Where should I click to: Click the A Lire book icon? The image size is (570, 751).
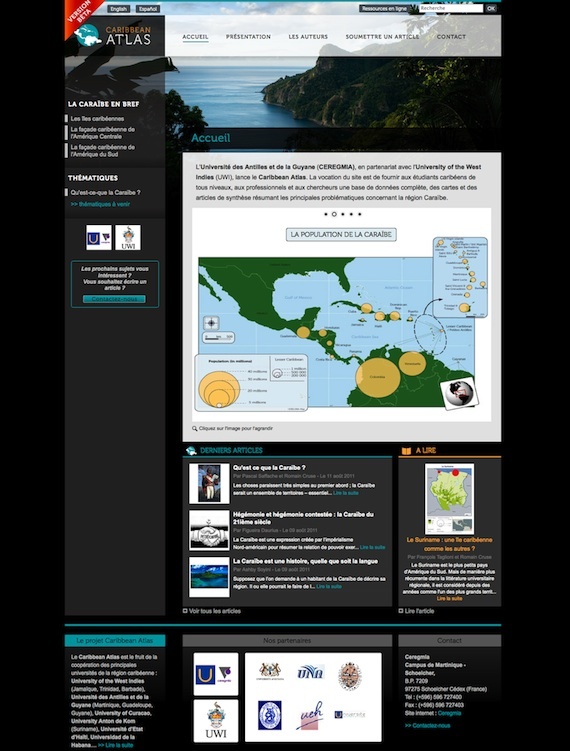coord(406,451)
